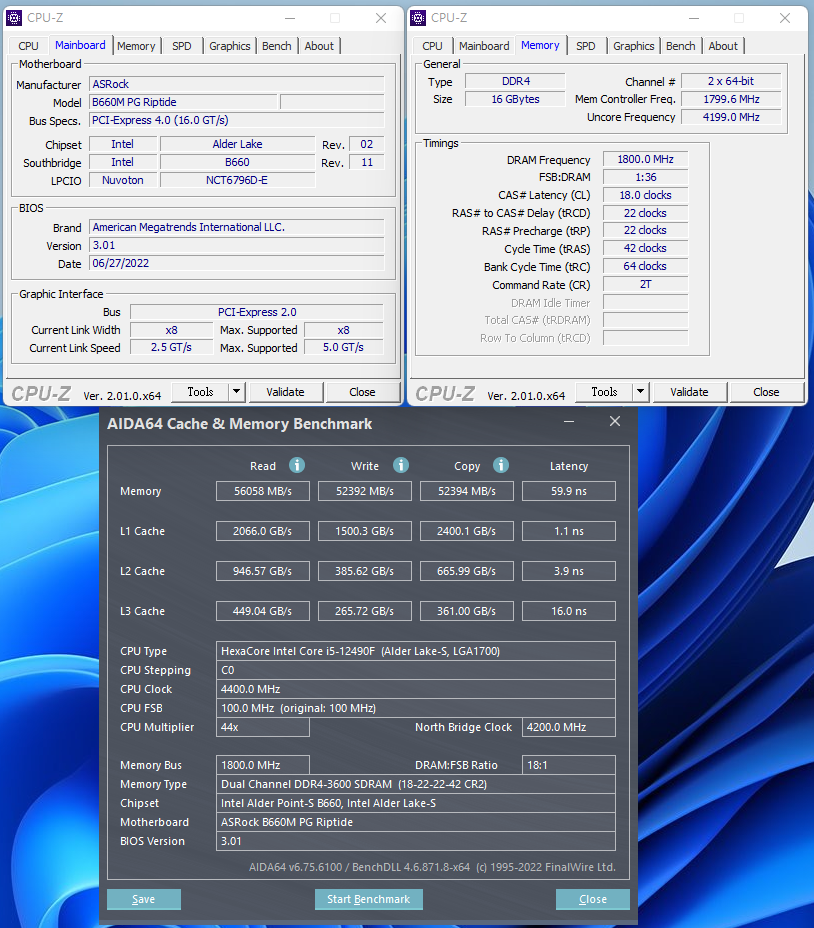The height and width of the screenshot is (928, 814).
Task: Click the Copy info icon in AIDA64
Action: point(501,465)
